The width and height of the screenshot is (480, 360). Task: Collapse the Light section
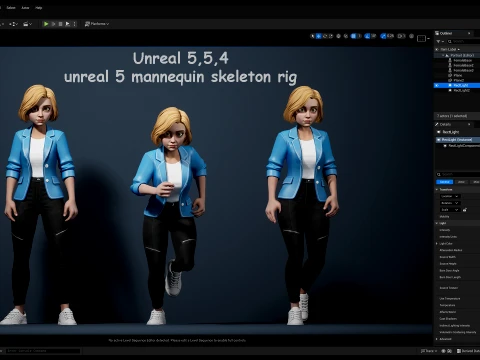437,223
